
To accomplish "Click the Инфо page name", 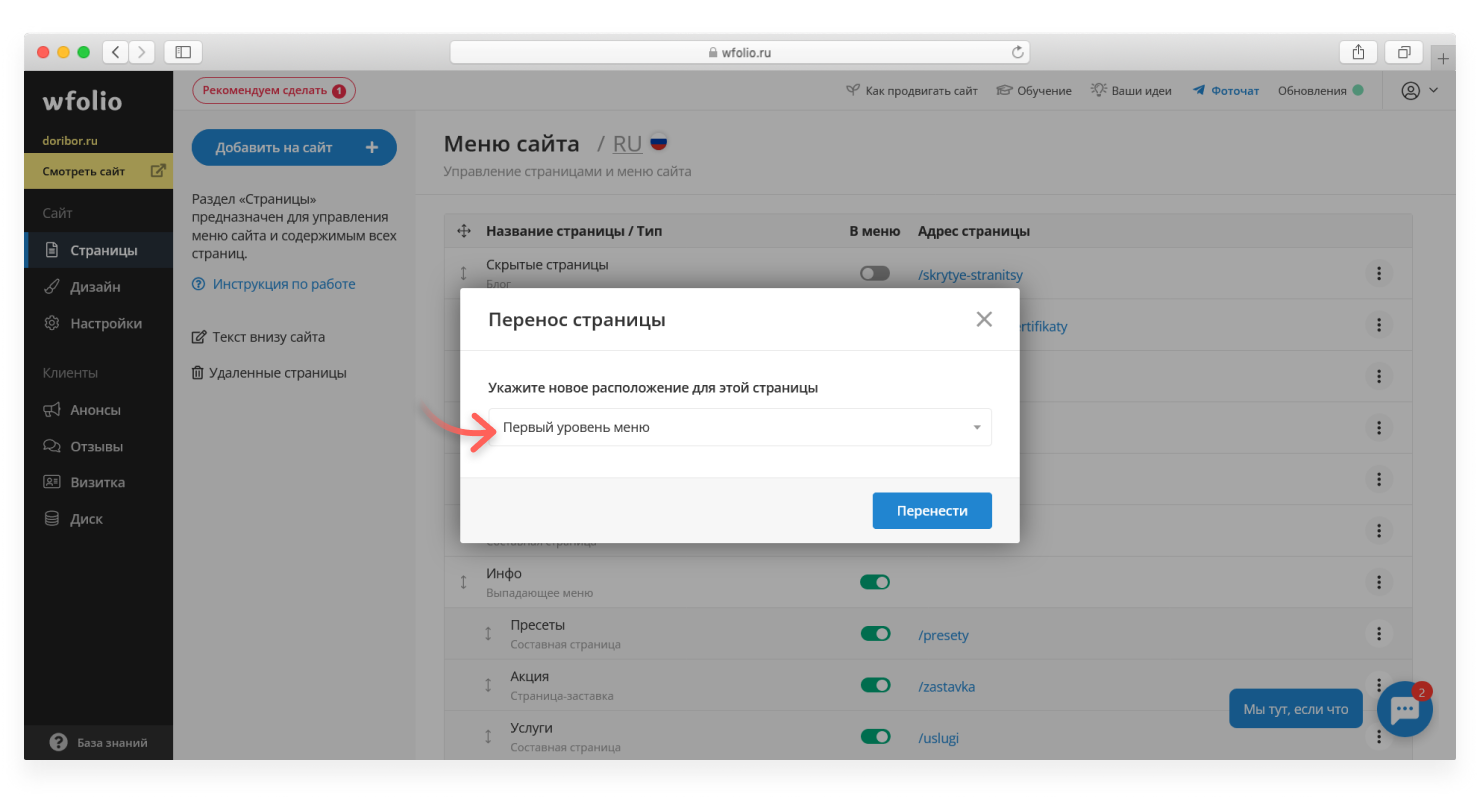I will [x=504, y=573].
